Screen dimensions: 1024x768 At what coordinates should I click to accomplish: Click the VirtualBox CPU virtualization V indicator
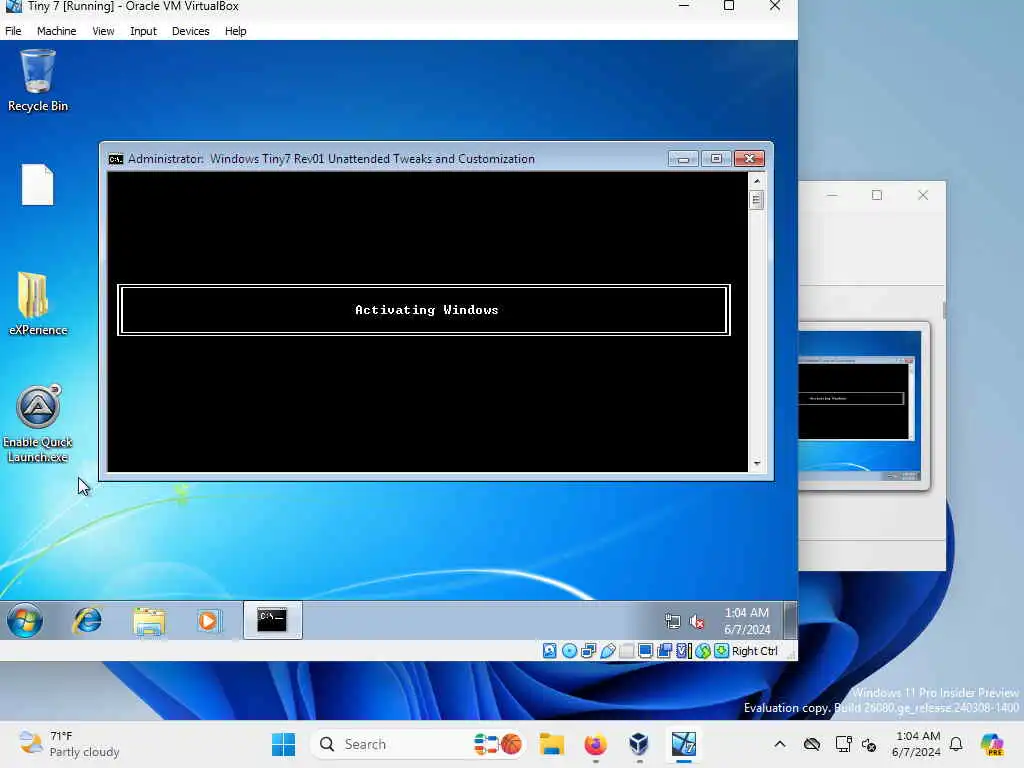(x=684, y=651)
